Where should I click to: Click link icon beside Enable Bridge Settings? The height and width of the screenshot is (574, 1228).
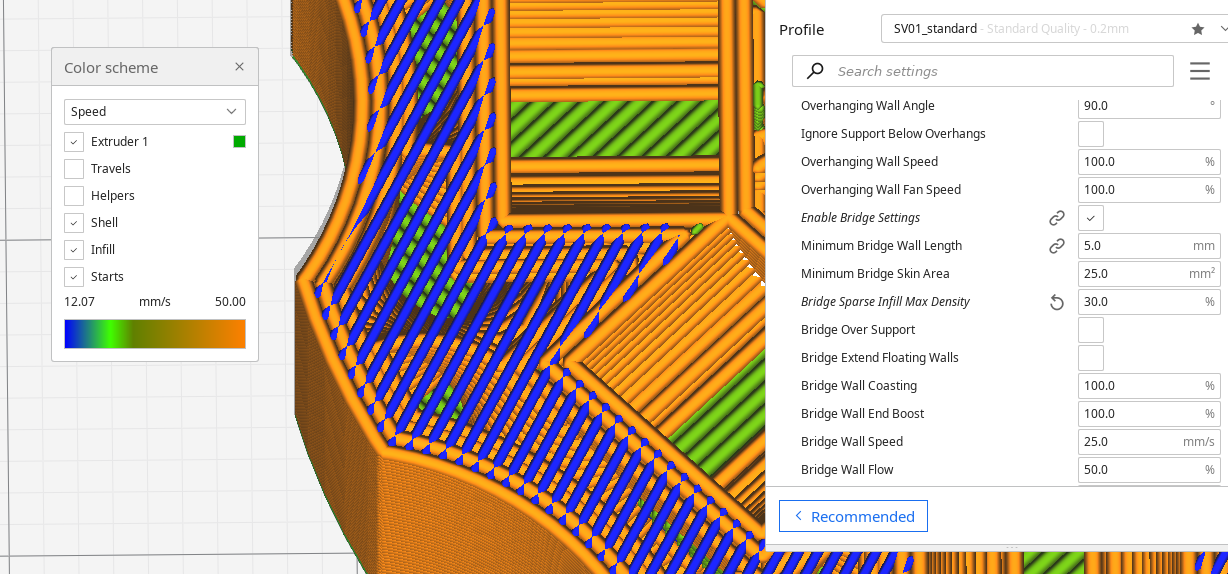(1057, 218)
